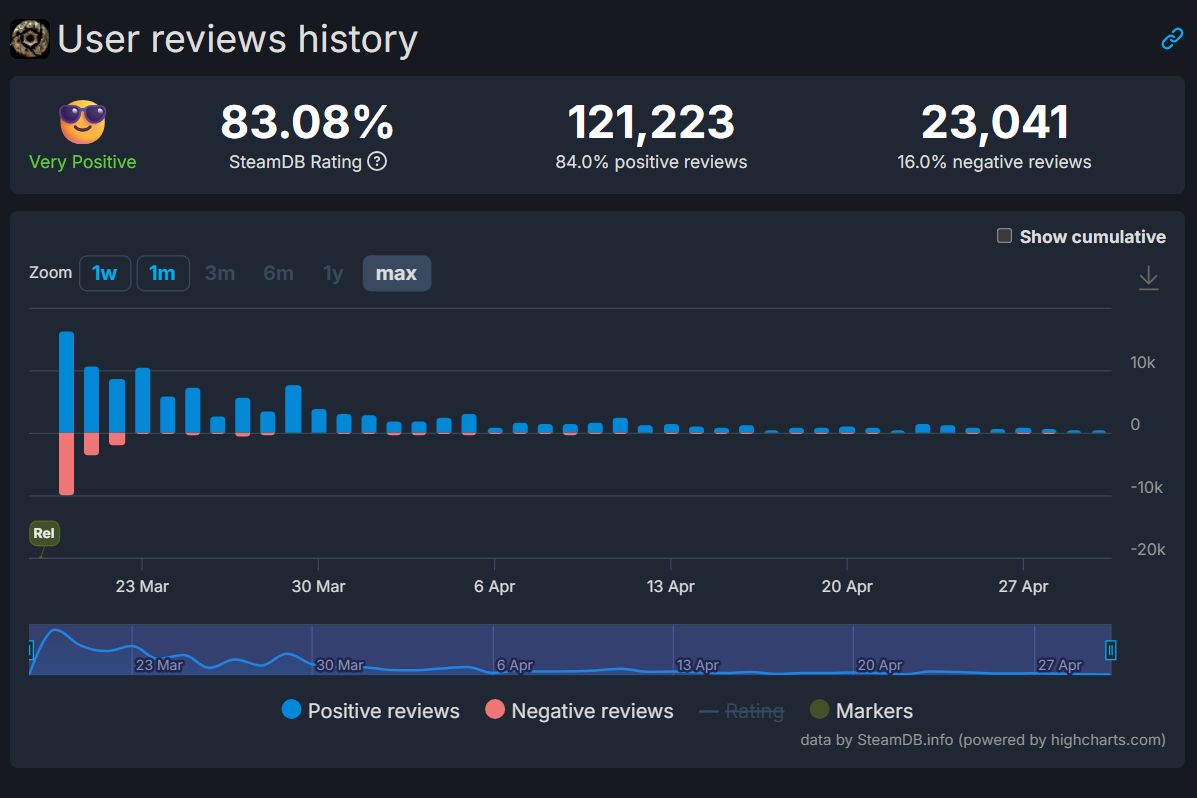Screen dimensions: 1197x798
Task: Enable the Show cumulative checkbox
Action: [x=1004, y=236]
